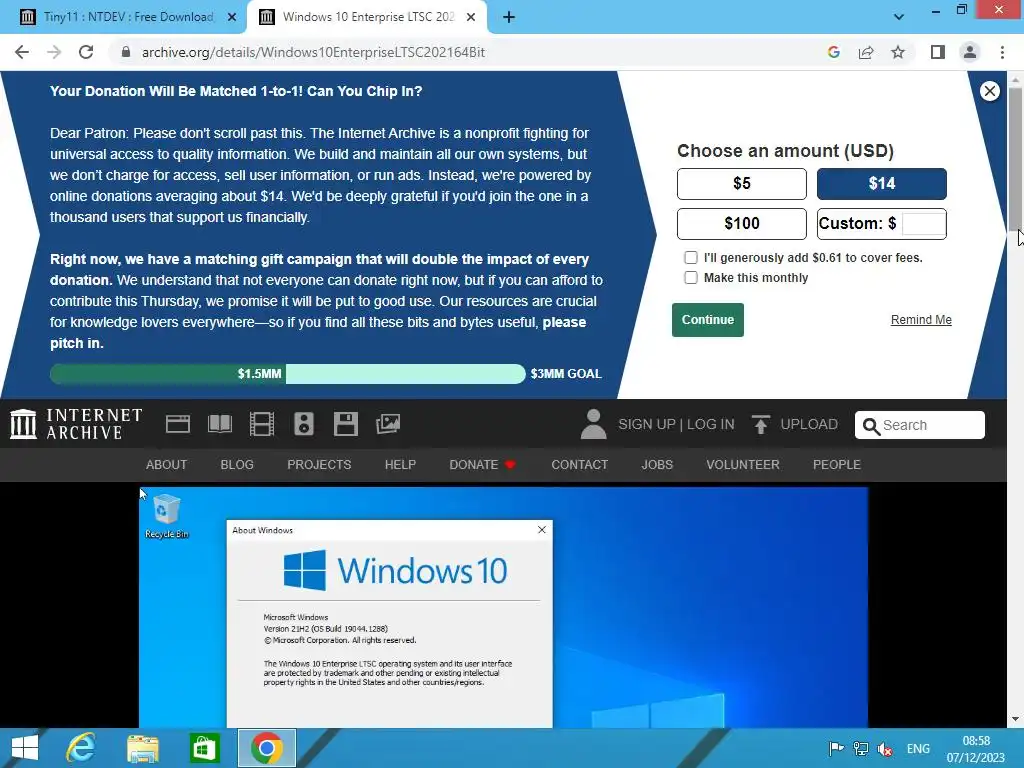The height and width of the screenshot is (768, 1024).
Task: Toggle the Chrome side panel
Action: [938, 52]
